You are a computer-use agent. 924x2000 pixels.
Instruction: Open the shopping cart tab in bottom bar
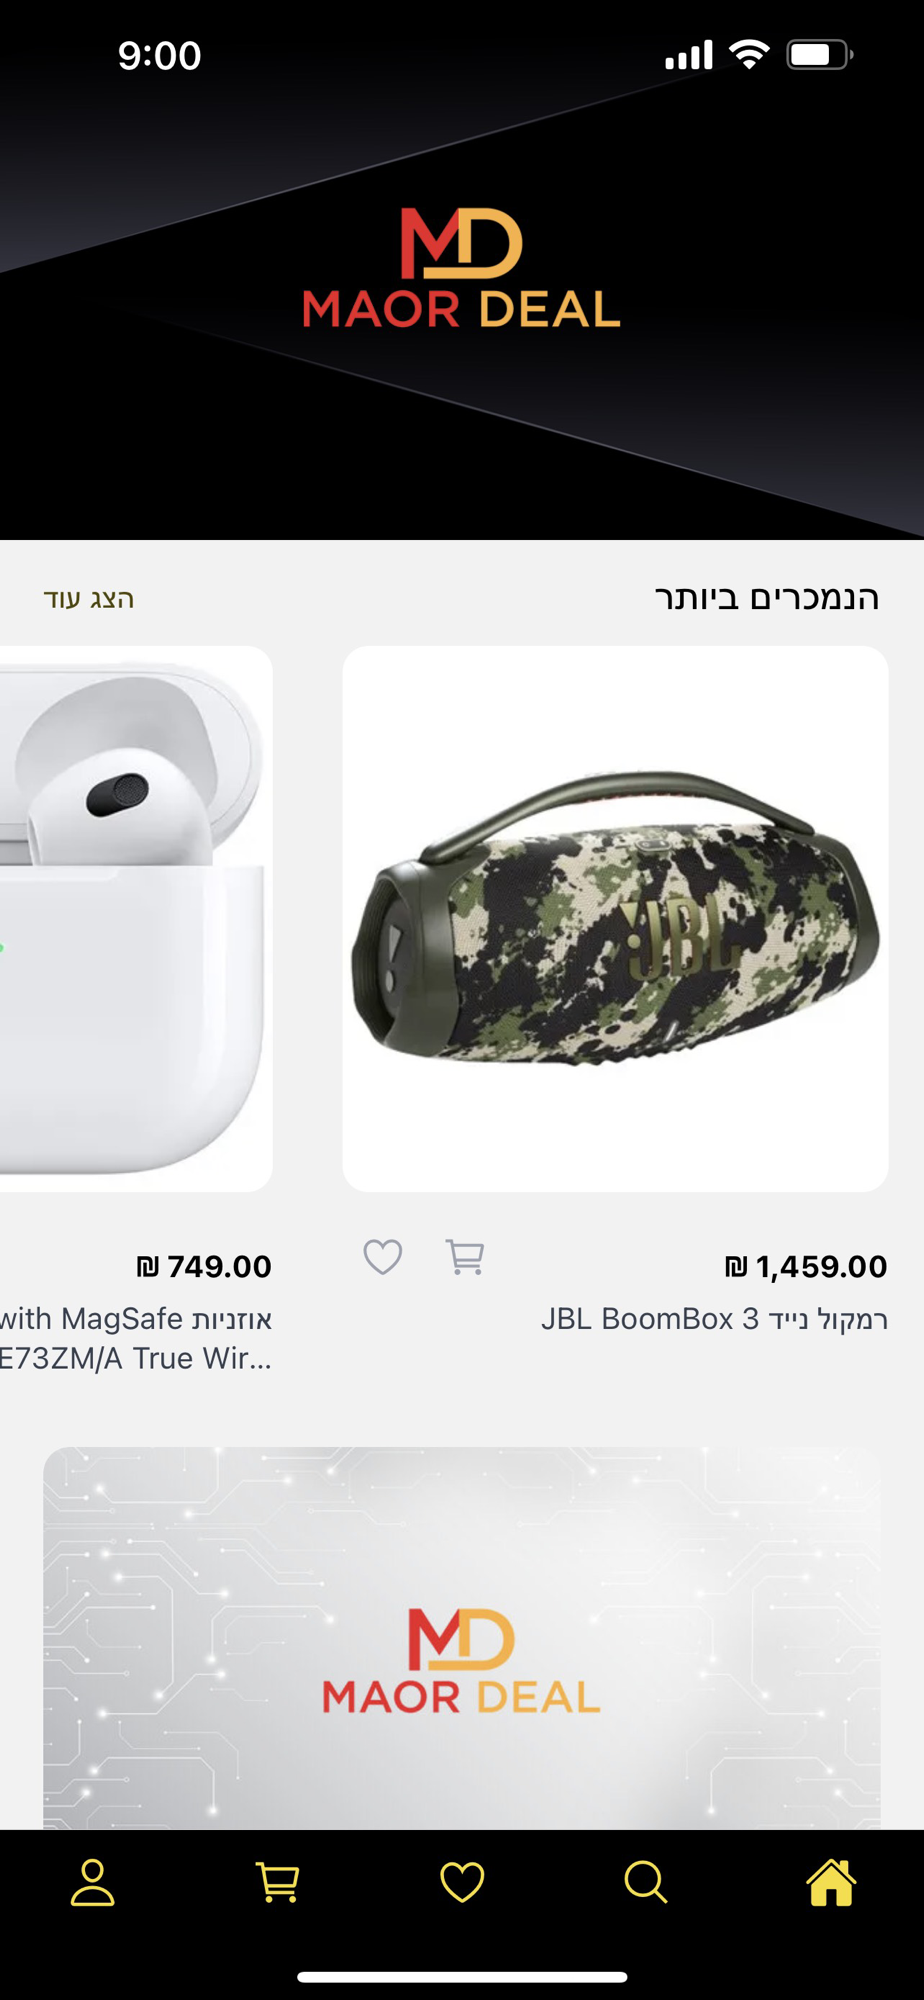(278, 1882)
